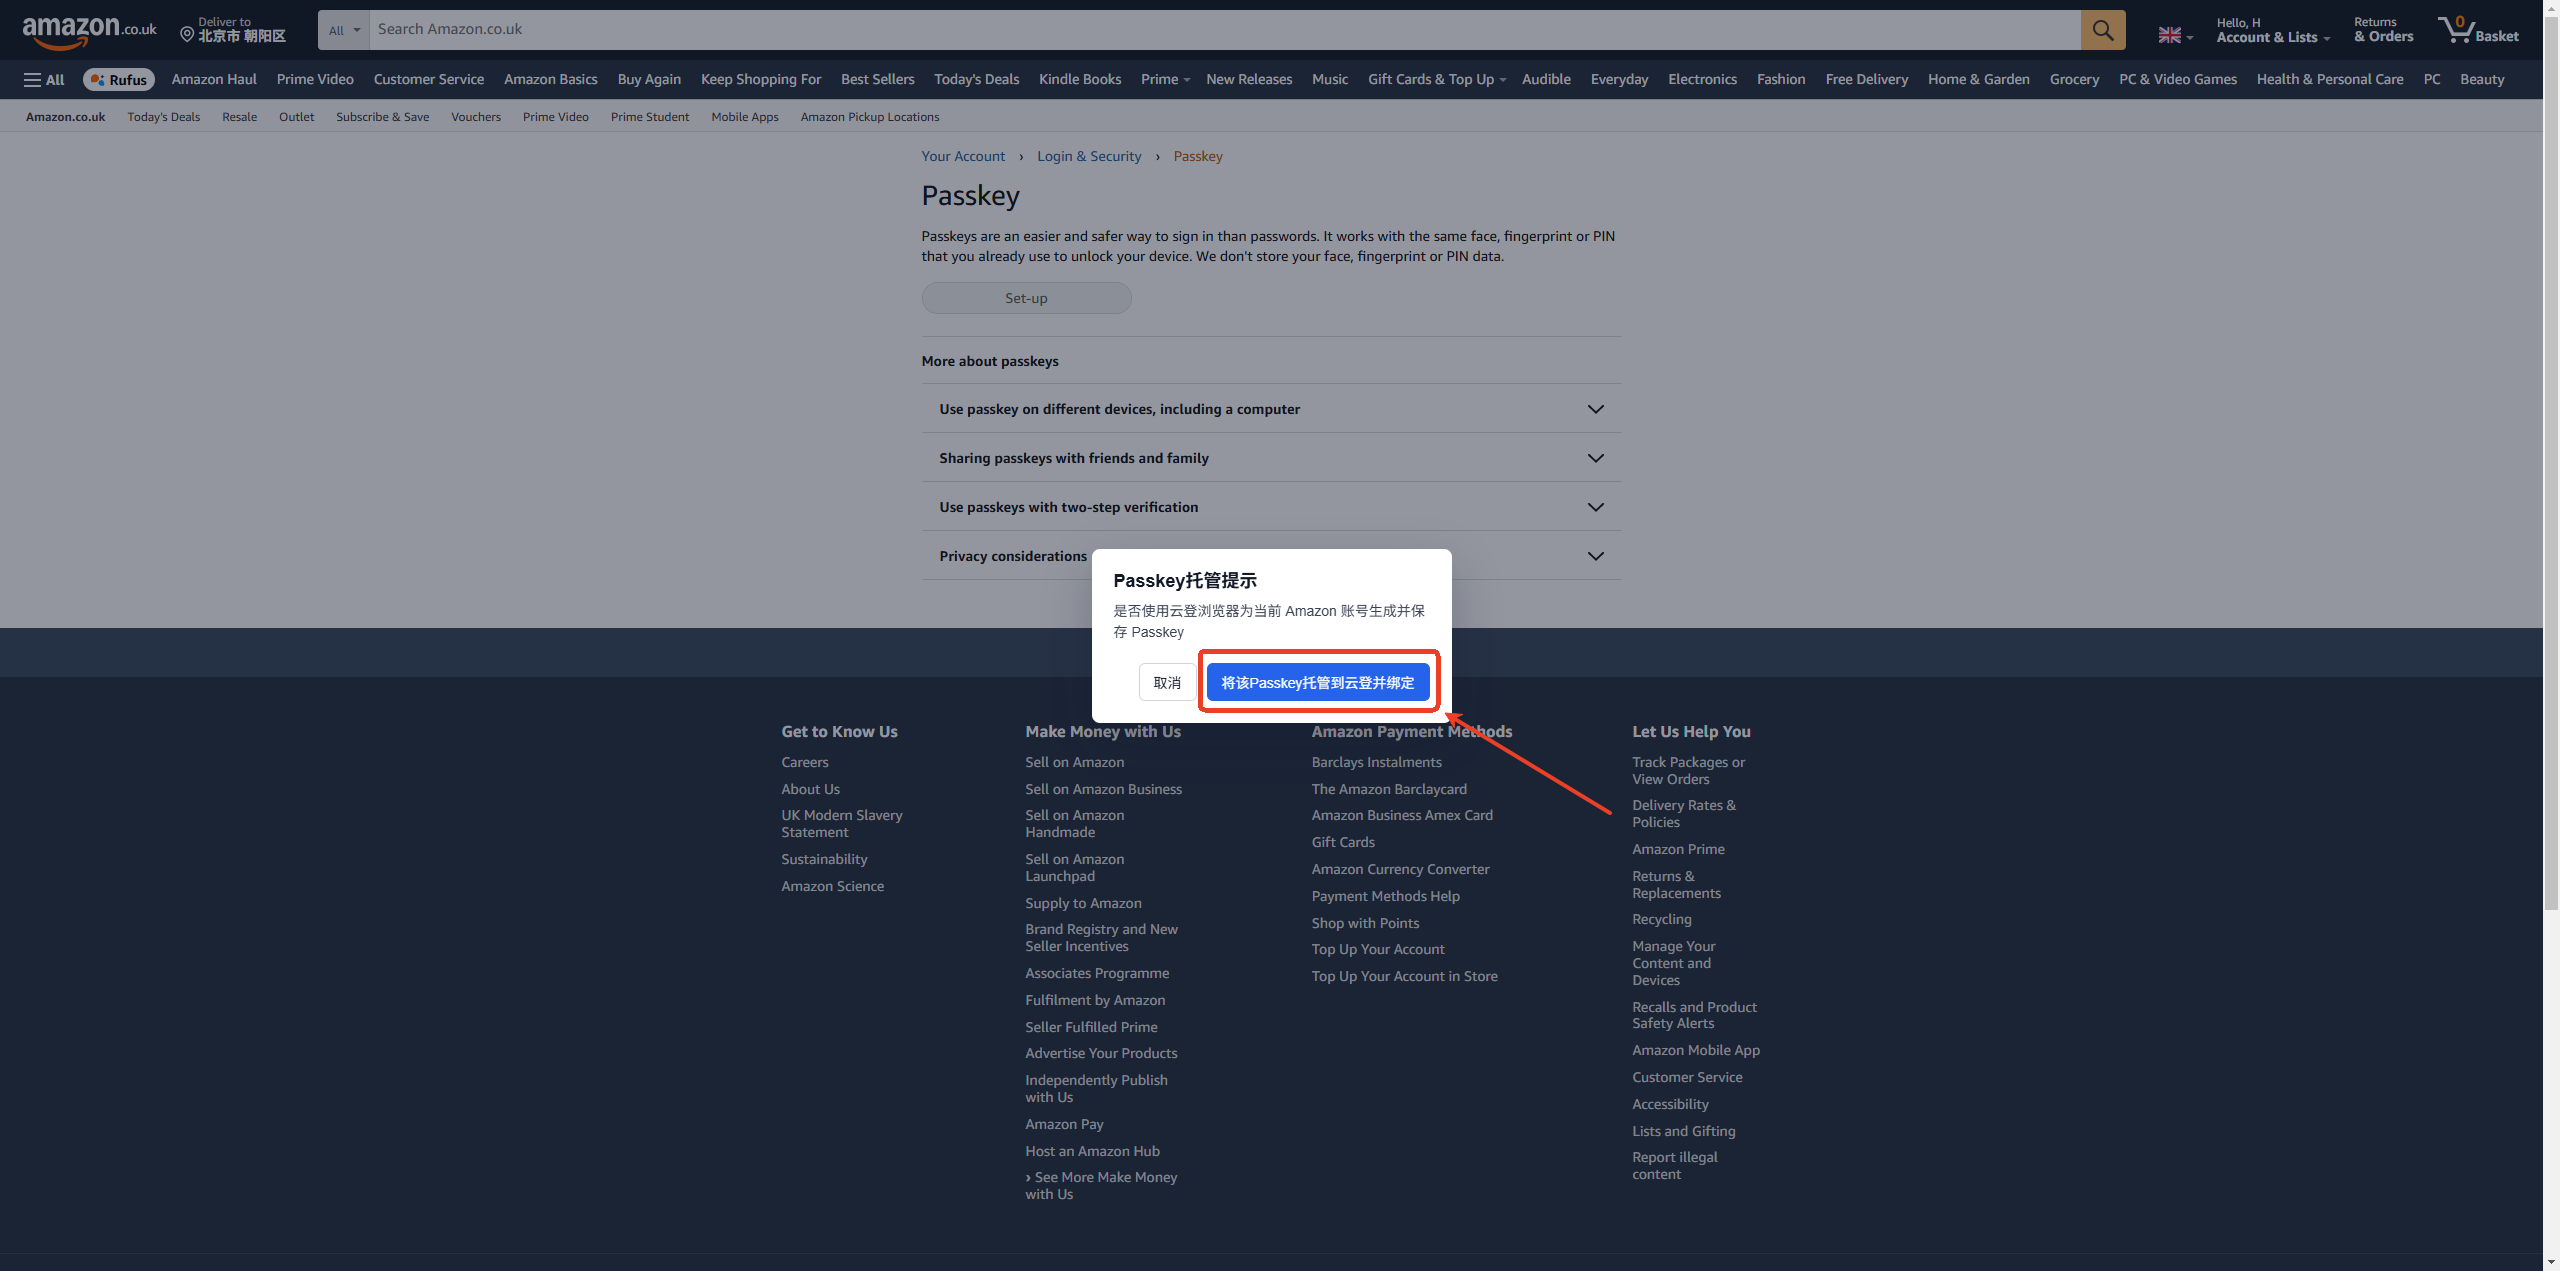Open Amazon Currency Converter footer link
Viewport: 2560px width, 1271px height.
1400,870
